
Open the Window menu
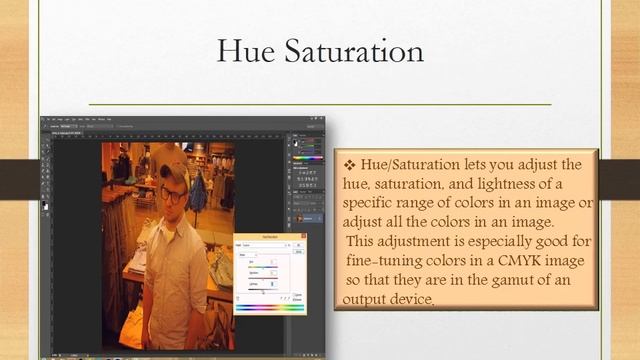102,119
